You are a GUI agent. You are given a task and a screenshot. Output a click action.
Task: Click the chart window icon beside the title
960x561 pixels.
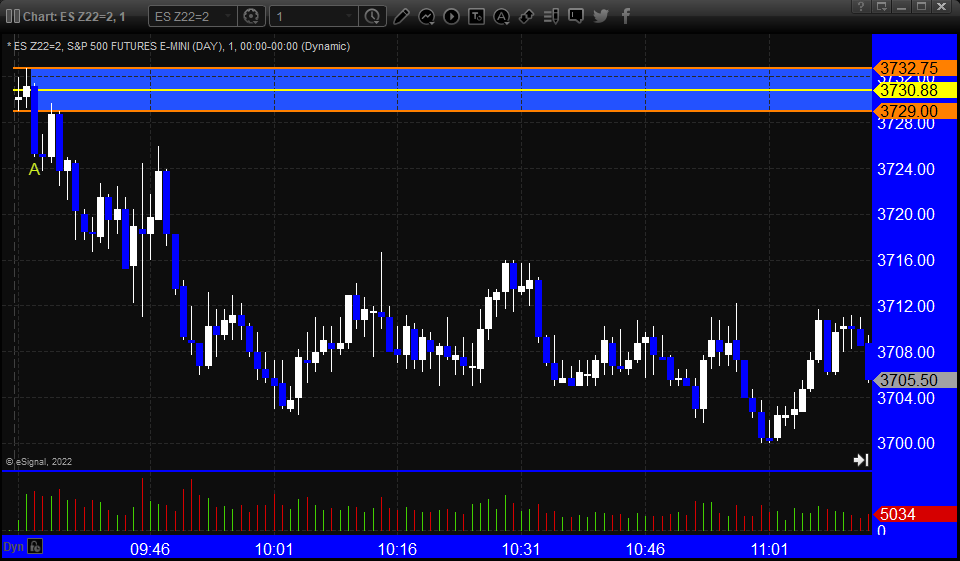point(12,16)
